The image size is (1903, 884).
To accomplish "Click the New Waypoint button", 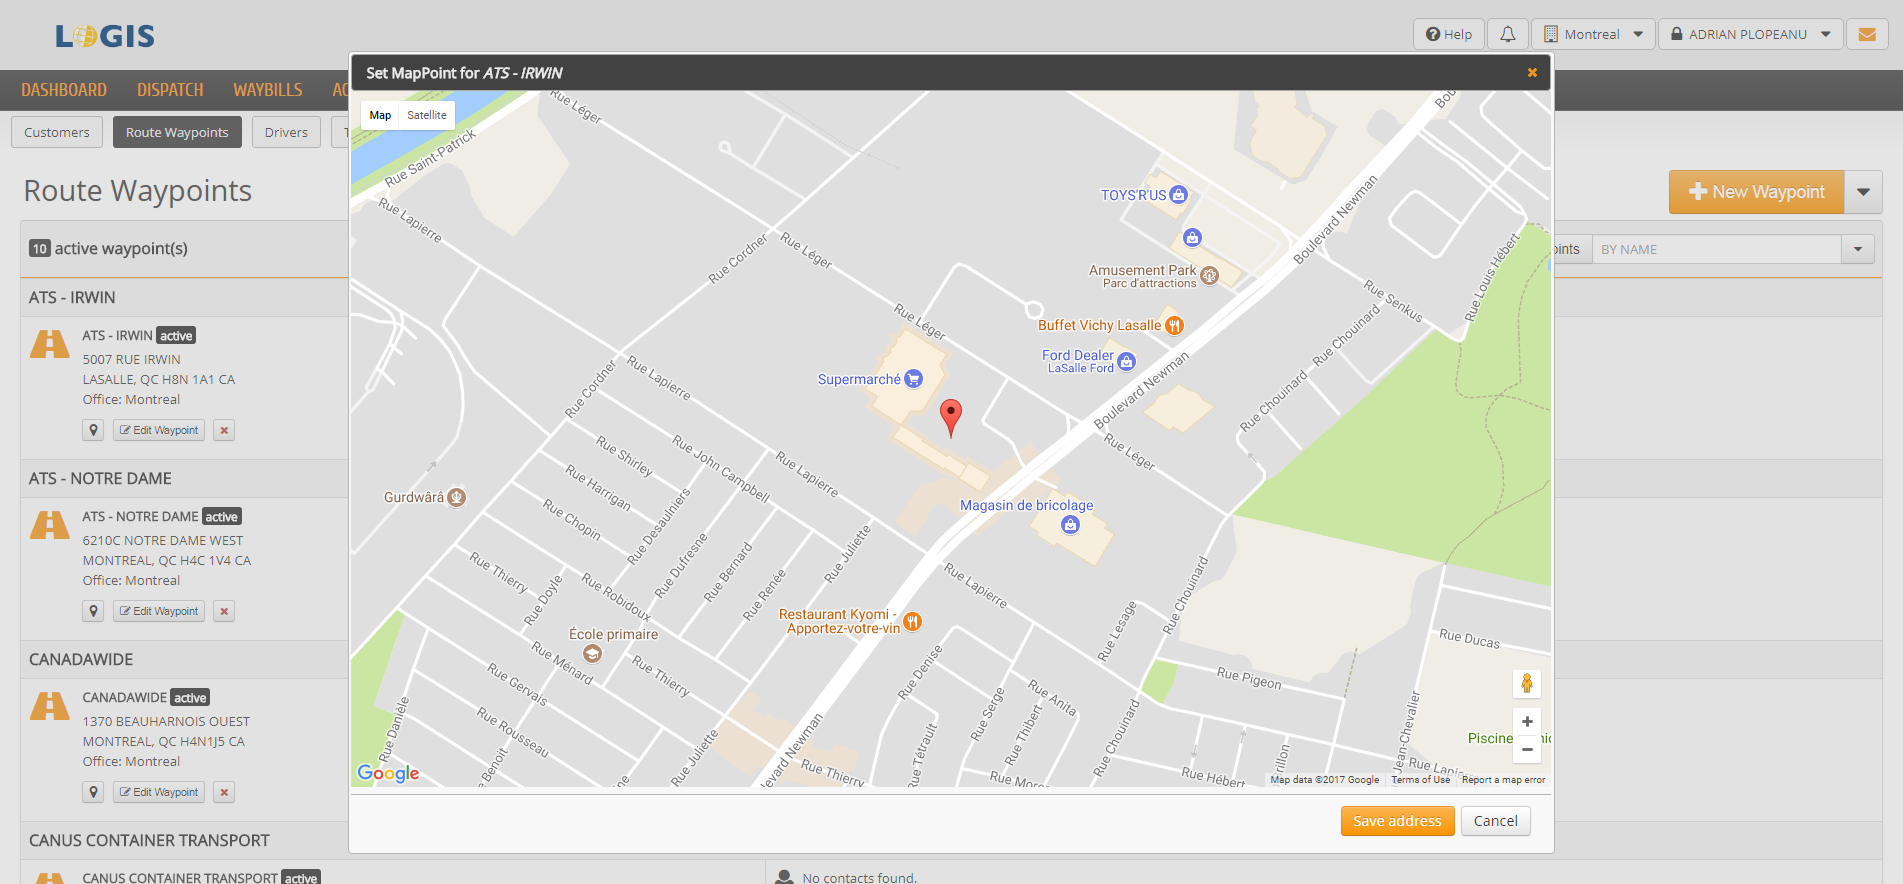I will (1757, 192).
